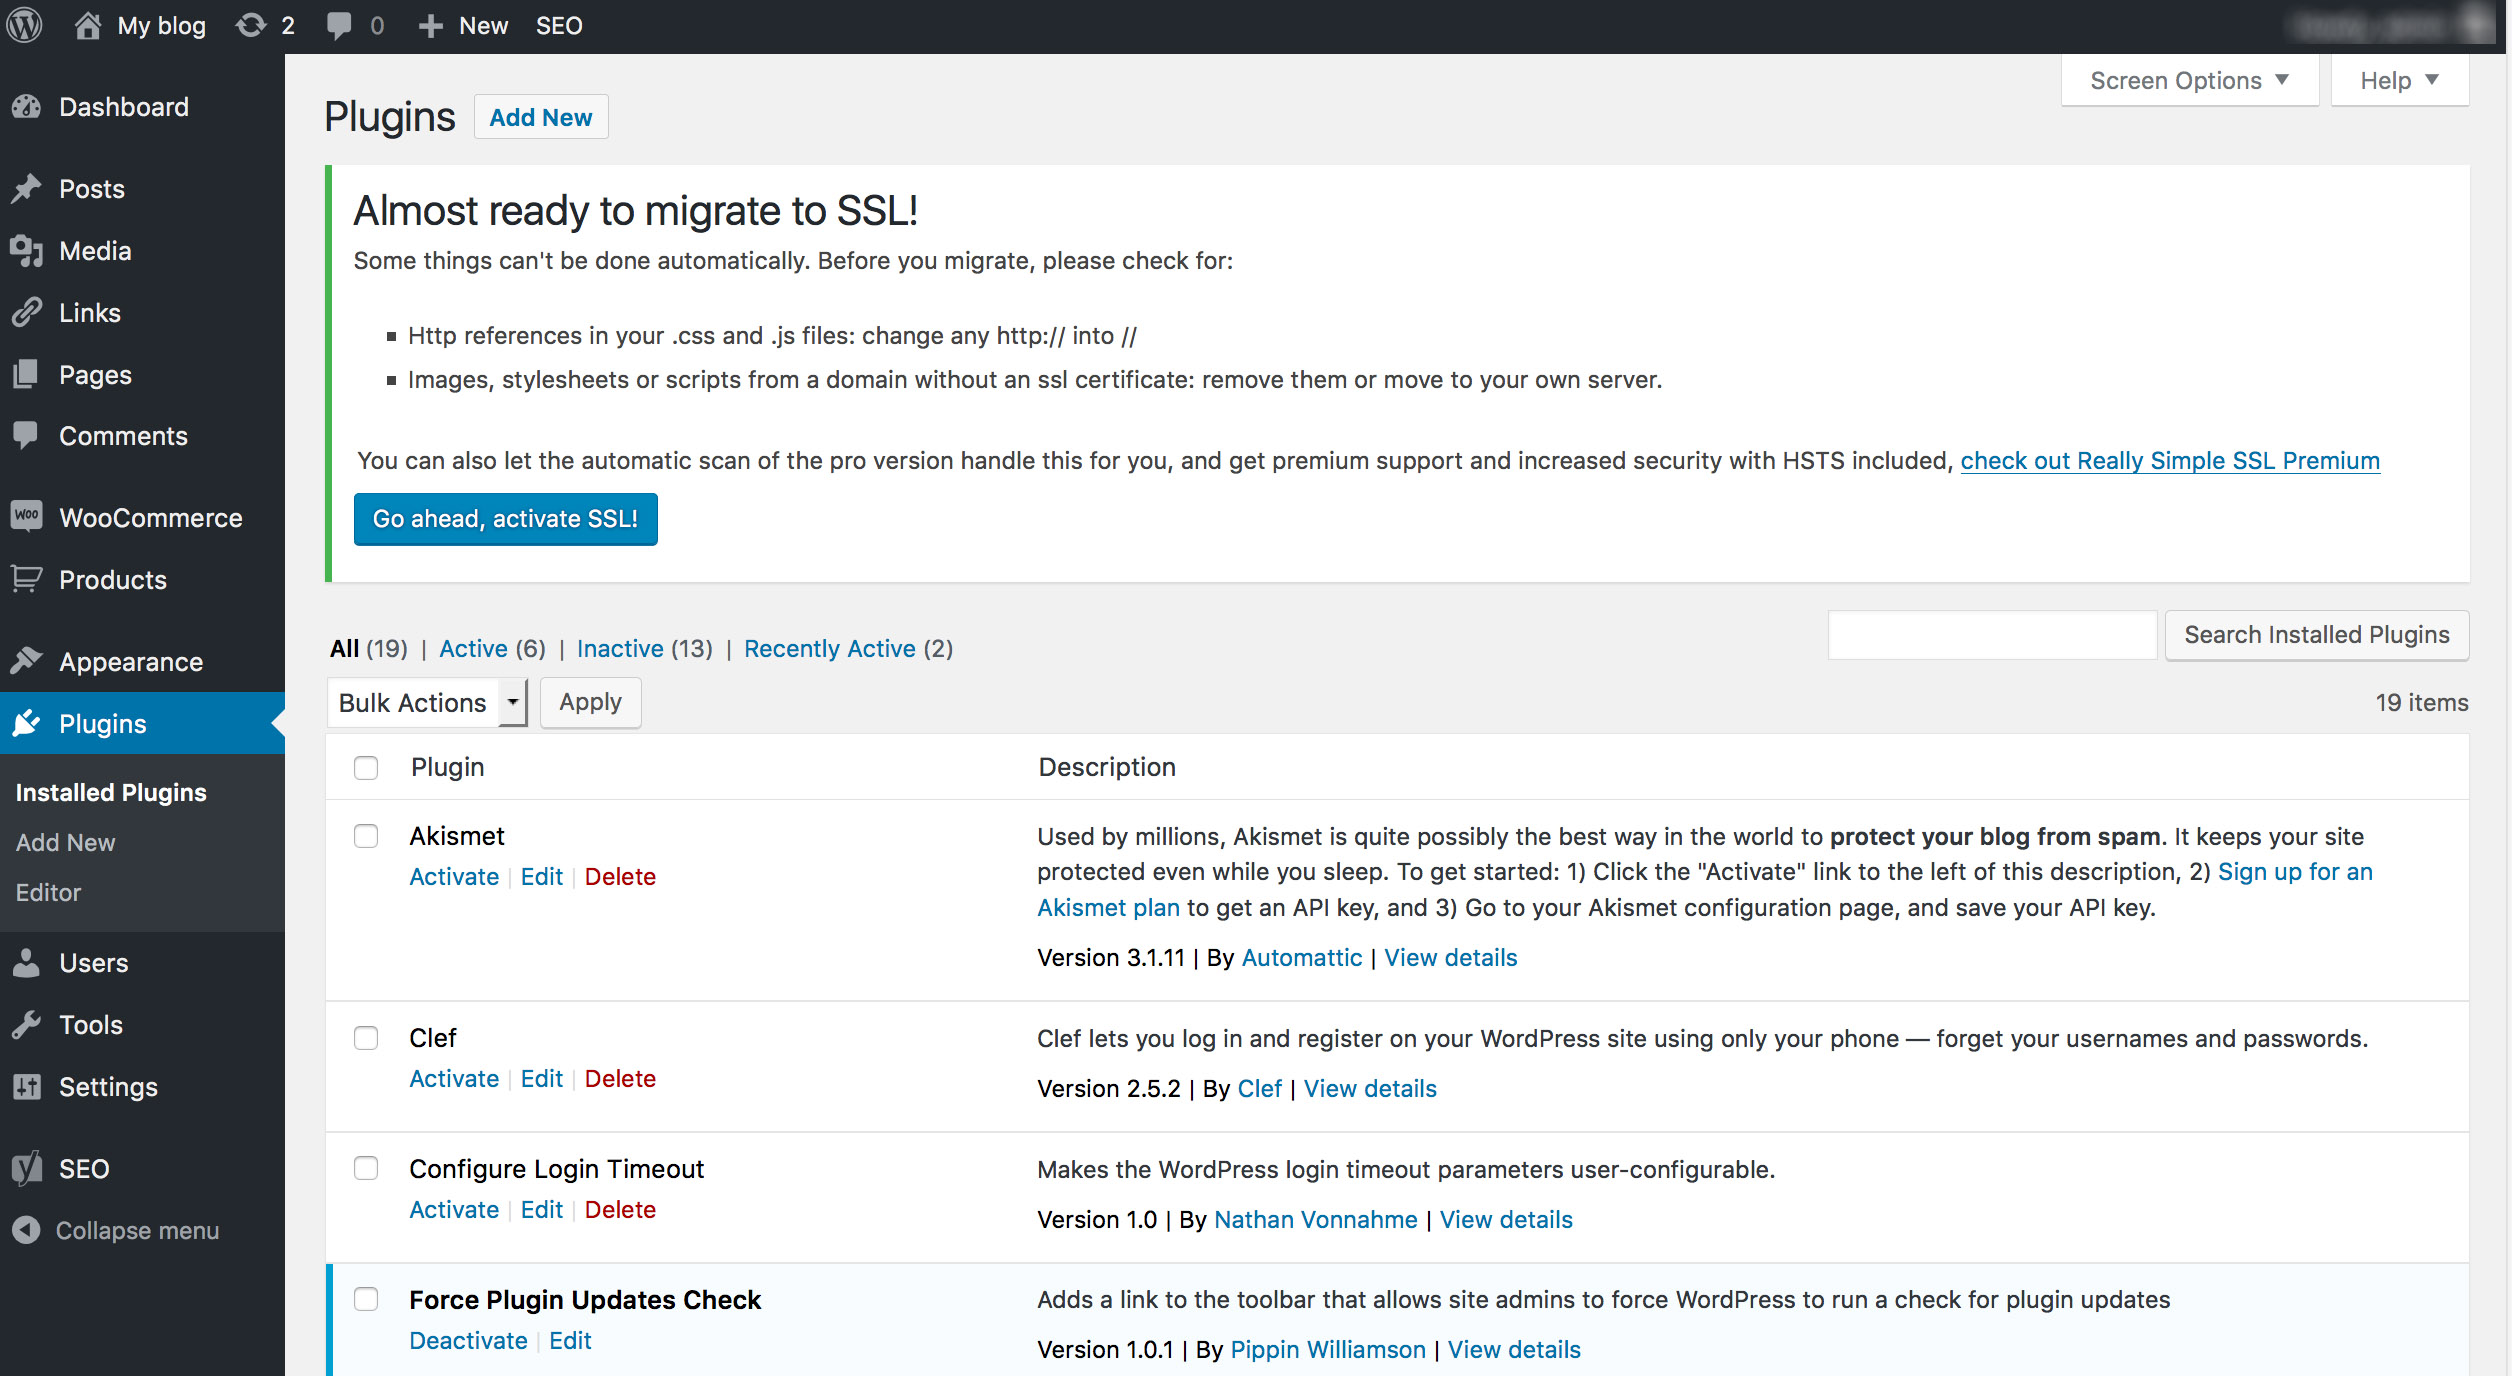Open the Bulk Actions dropdown
Image resolution: width=2512 pixels, height=1376 pixels.
(427, 702)
